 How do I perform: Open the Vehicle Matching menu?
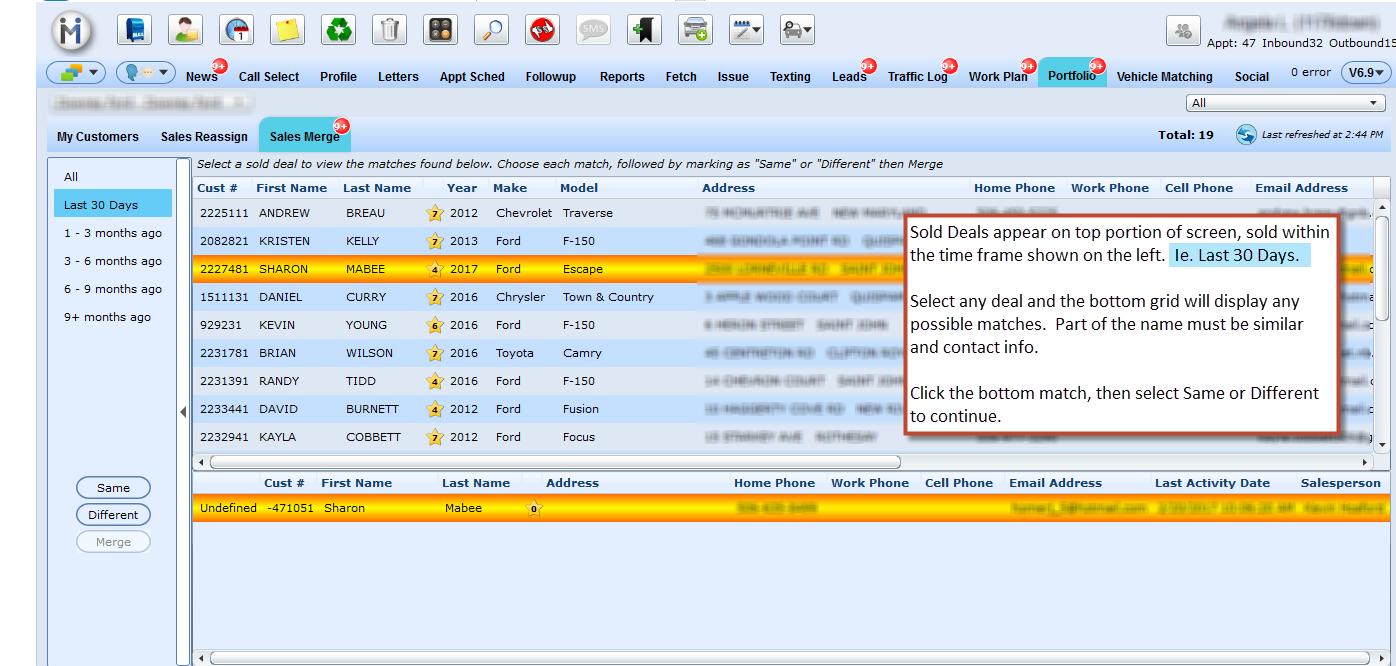[1164, 77]
